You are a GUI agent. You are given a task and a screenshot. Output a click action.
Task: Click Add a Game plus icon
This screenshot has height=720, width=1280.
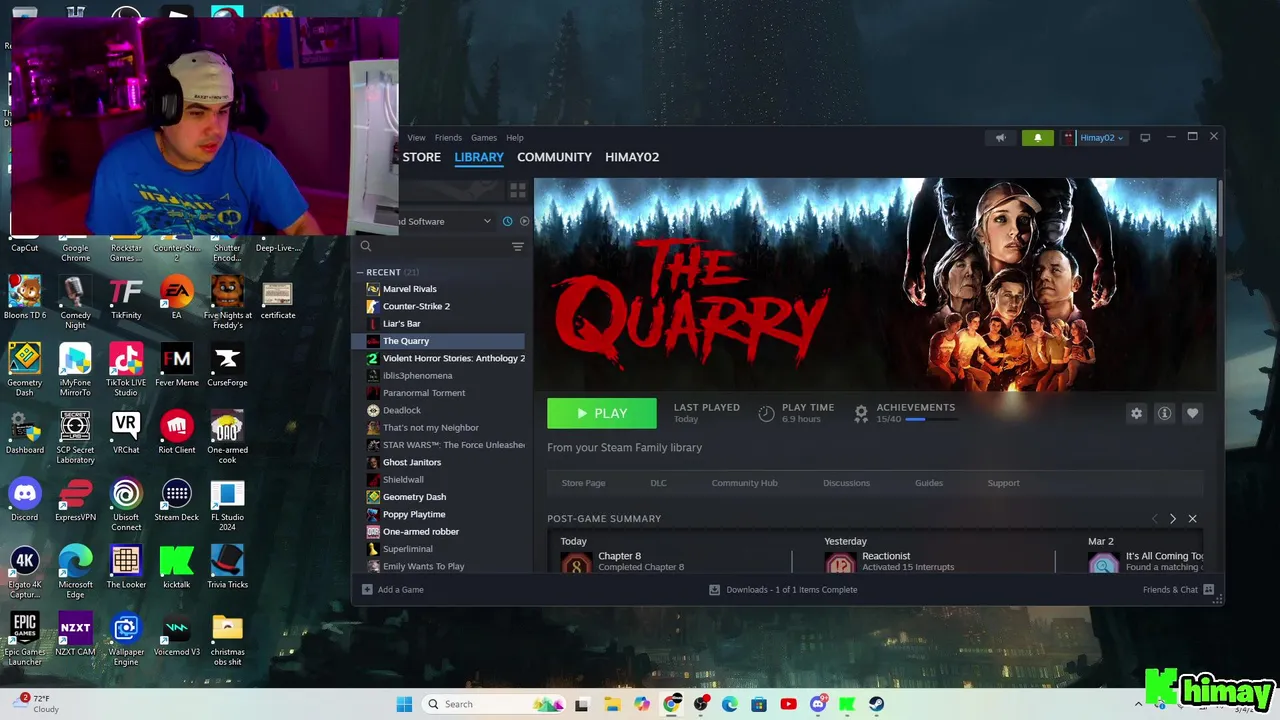pyautogui.click(x=367, y=590)
